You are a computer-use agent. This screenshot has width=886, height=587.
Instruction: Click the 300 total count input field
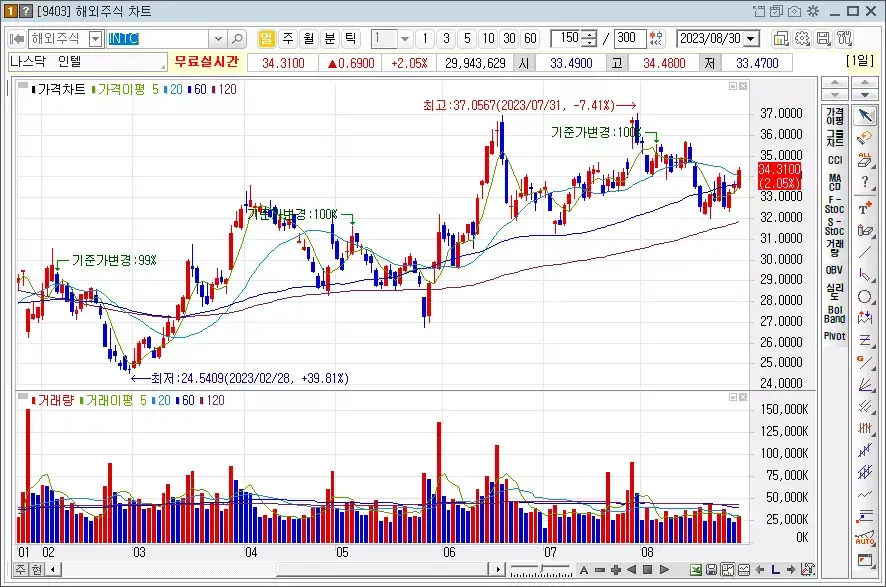tap(629, 38)
